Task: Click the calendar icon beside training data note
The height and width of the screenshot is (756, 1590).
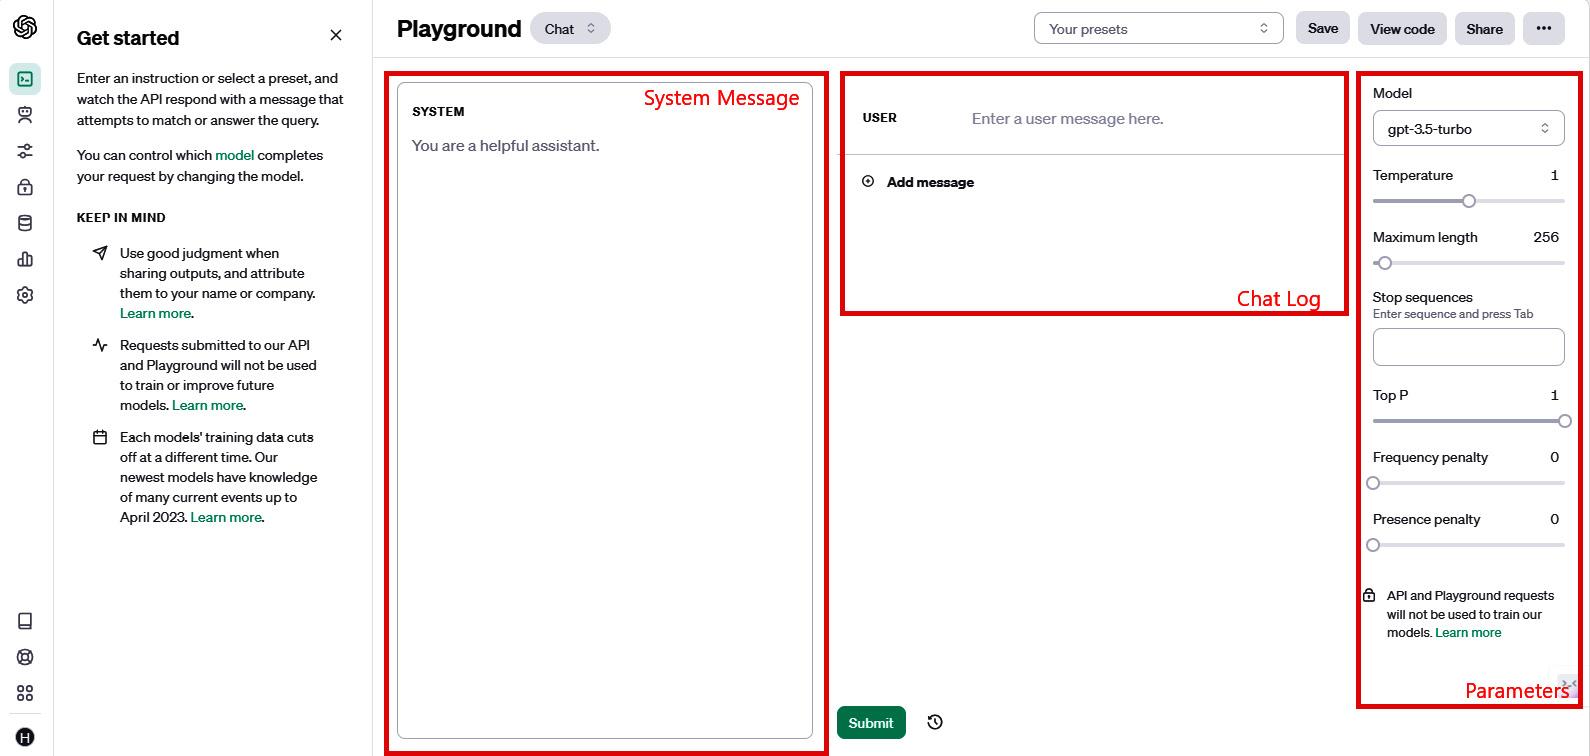Action: click(x=100, y=437)
